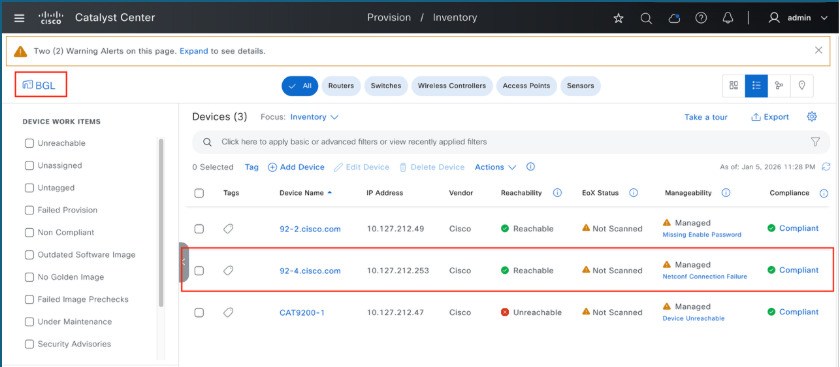Click the sidebar vertical scrollbar
The height and width of the screenshot is (367, 840).
pyautogui.click(x=161, y=222)
